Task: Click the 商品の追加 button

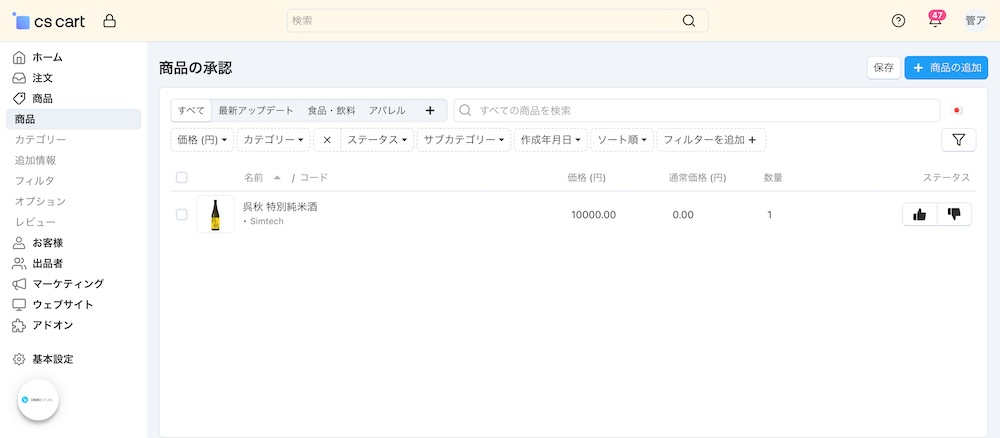Action: 946,68
